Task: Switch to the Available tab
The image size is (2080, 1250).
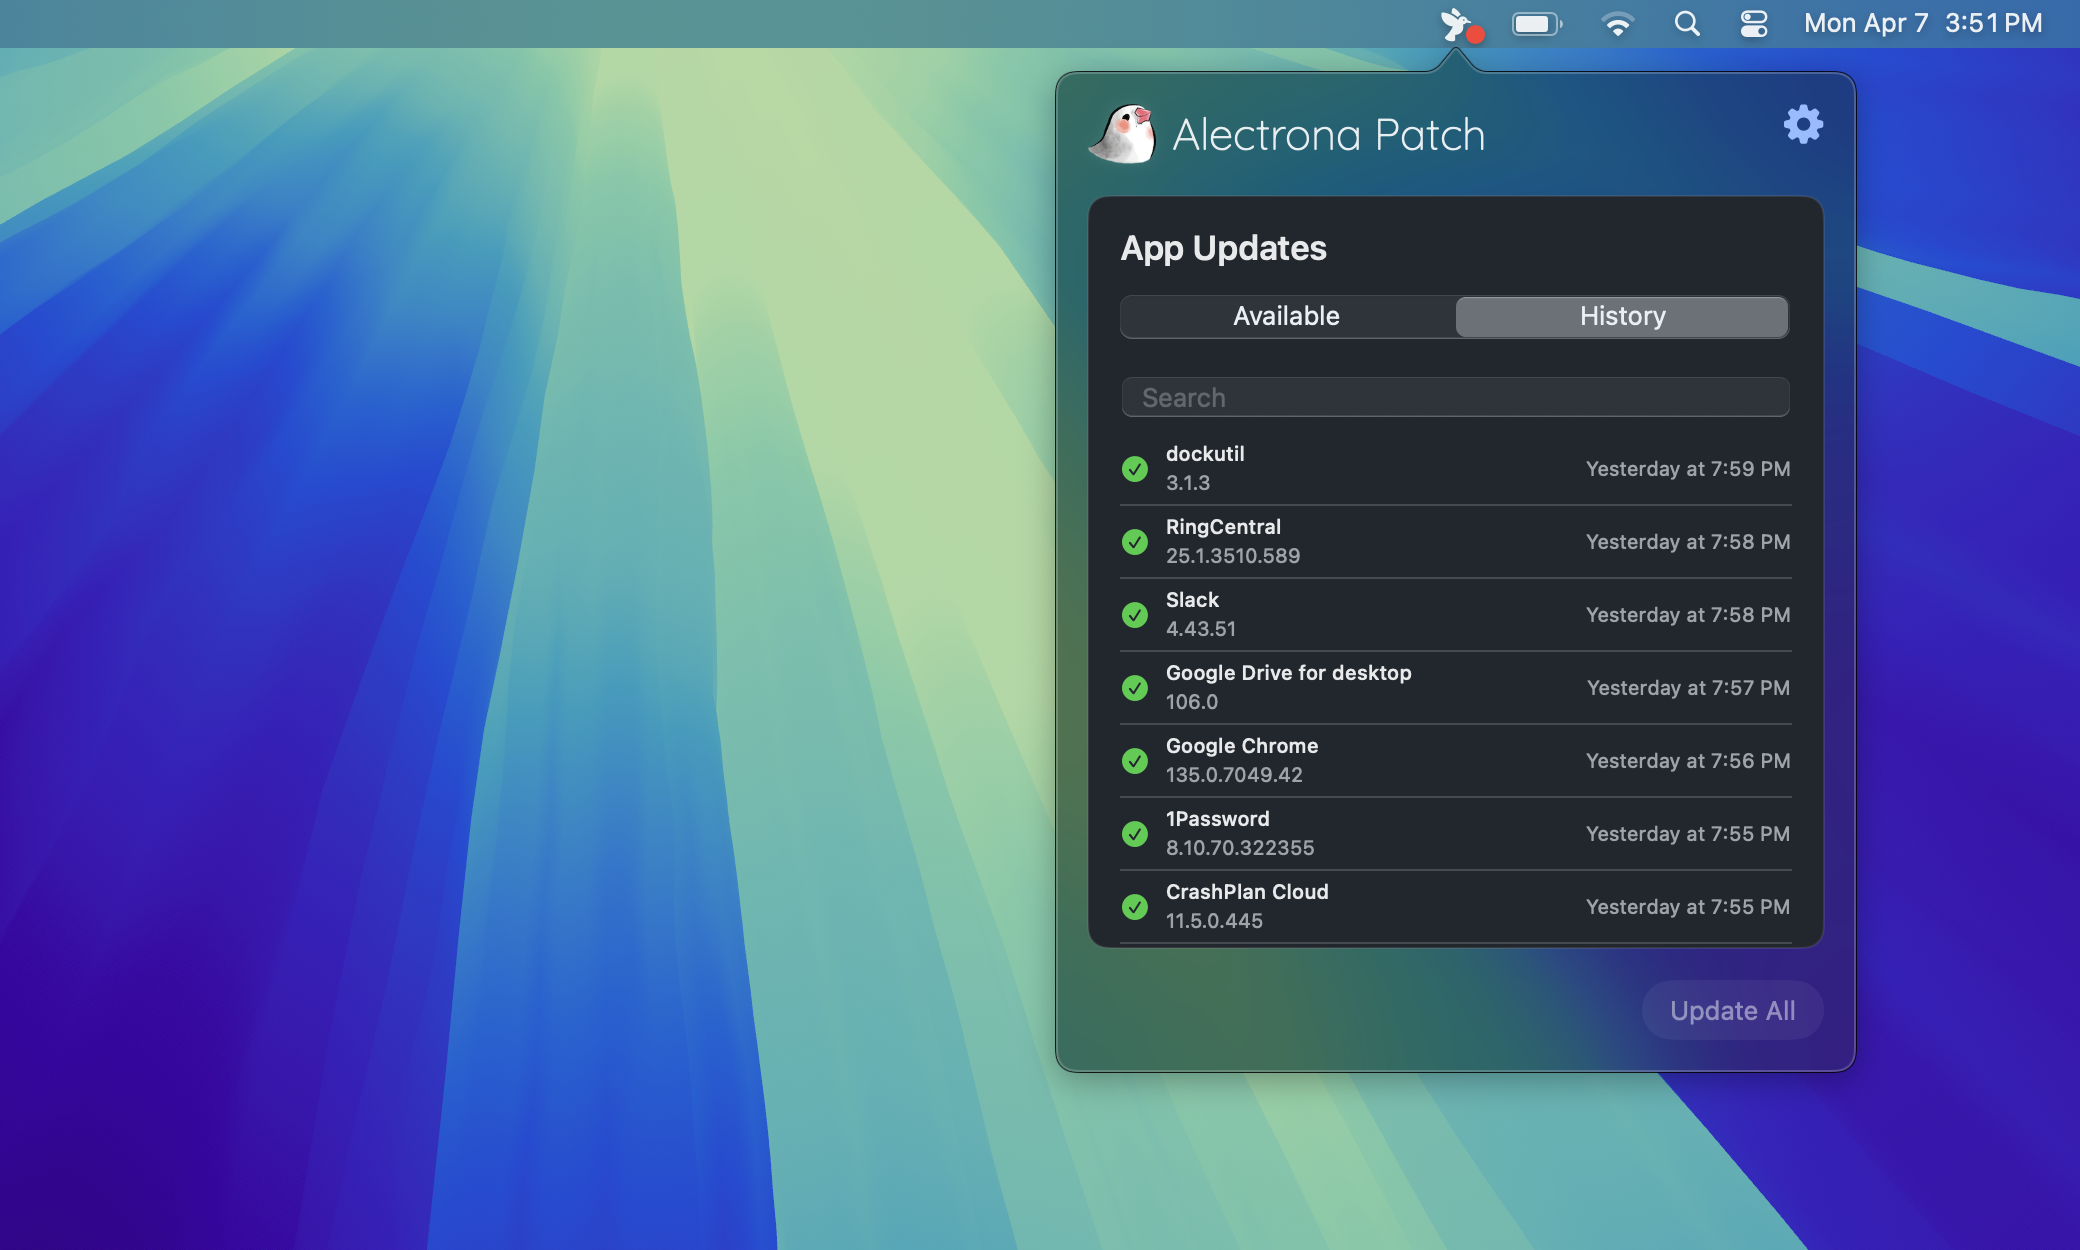Action: click(x=1286, y=316)
